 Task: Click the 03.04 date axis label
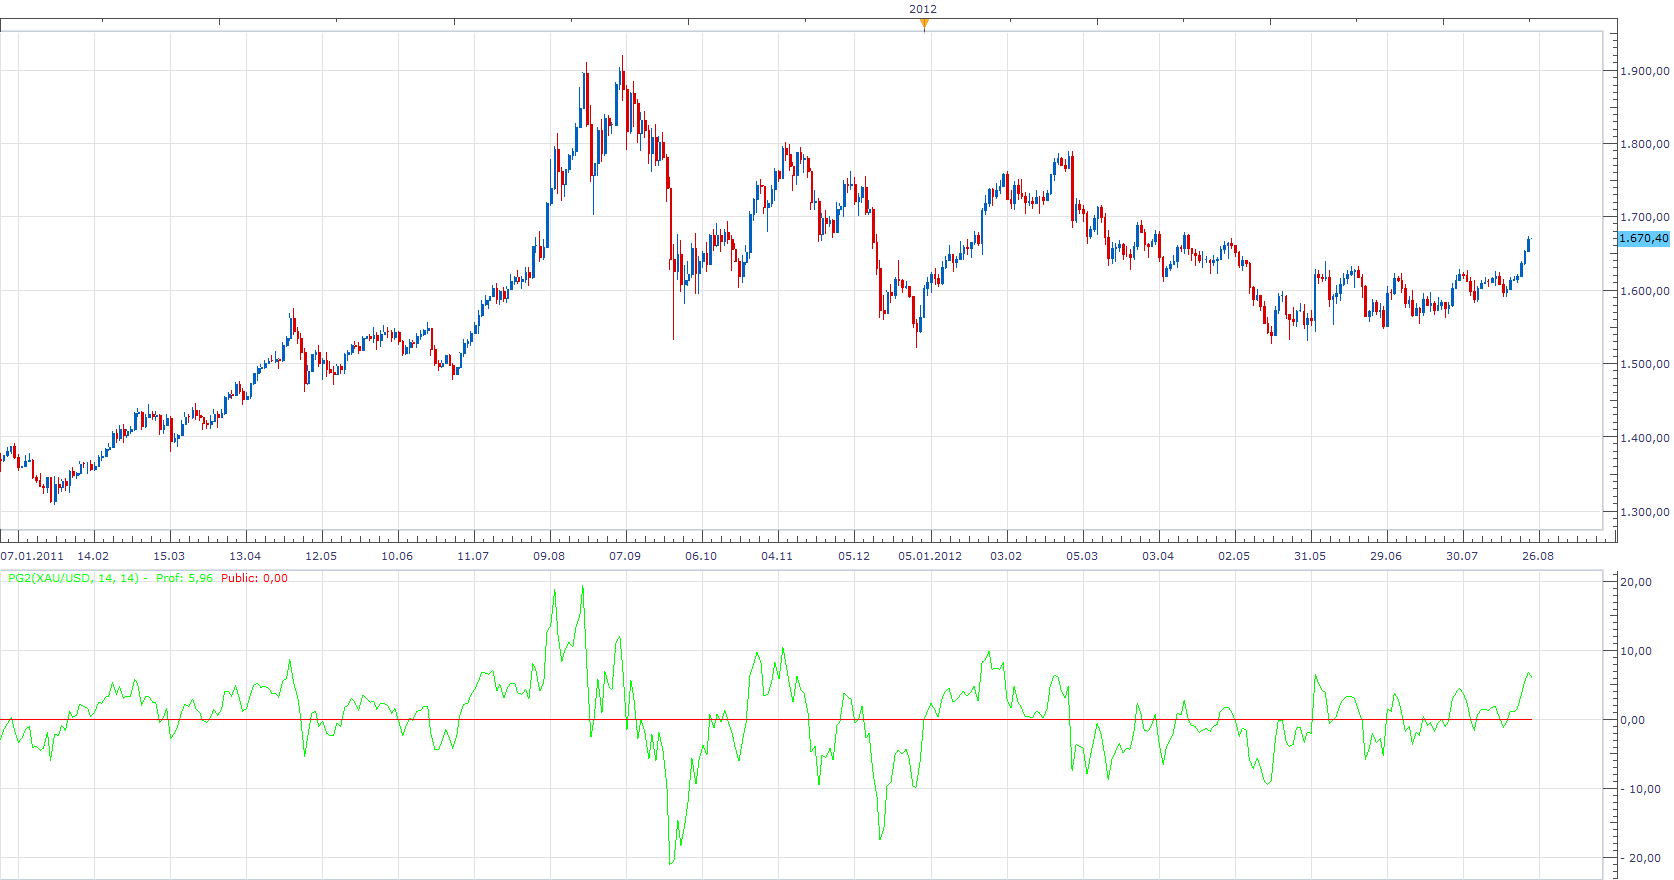click(x=1158, y=556)
